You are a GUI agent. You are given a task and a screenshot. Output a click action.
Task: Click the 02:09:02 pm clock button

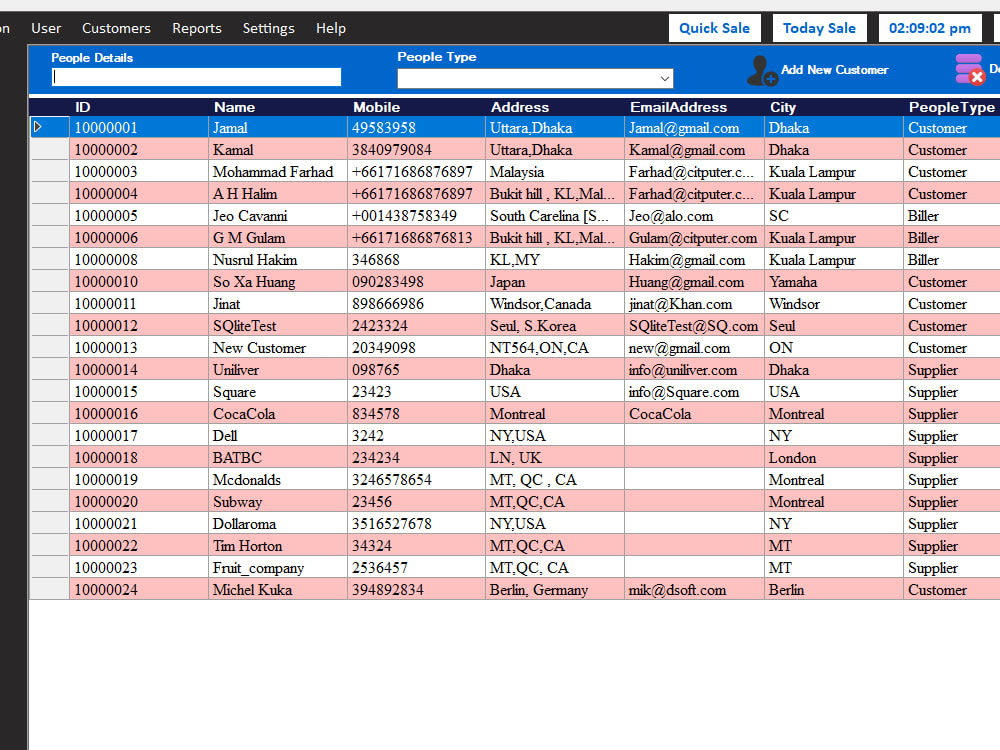(x=930, y=28)
